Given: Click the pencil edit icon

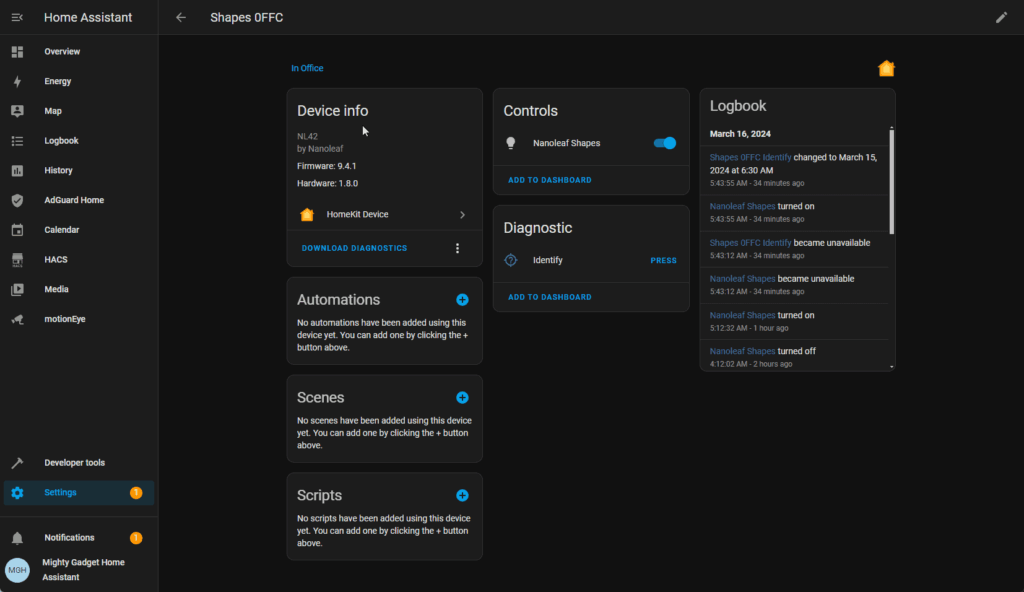Looking at the screenshot, I should coord(1001,17).
